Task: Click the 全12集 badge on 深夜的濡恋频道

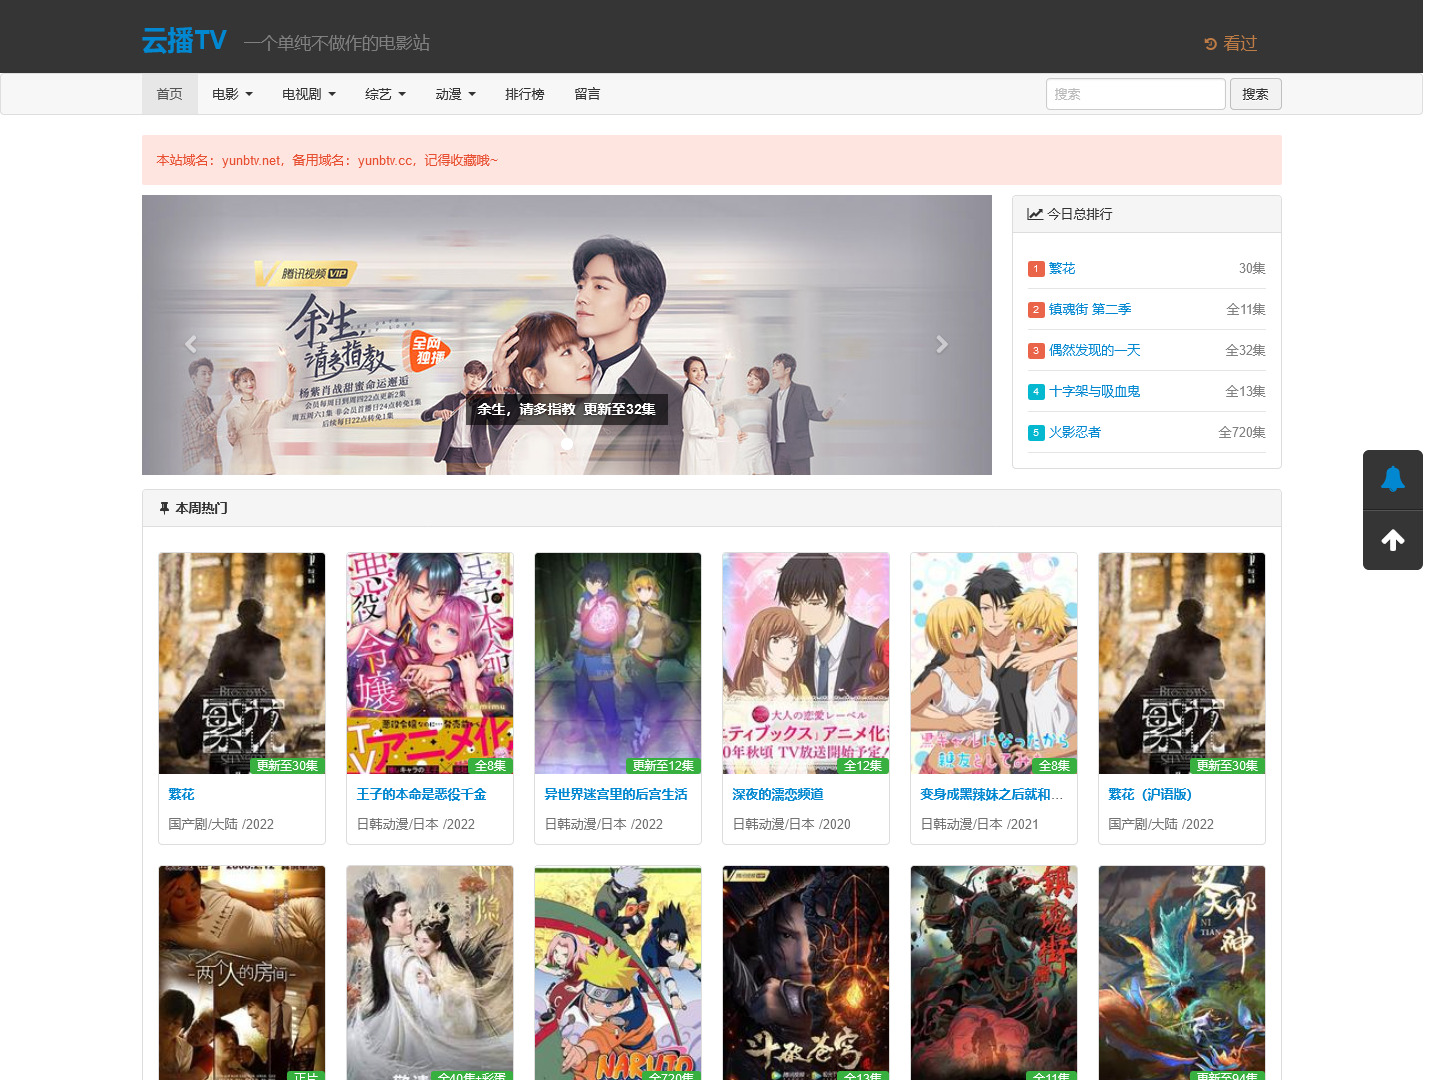Action: 862,766
